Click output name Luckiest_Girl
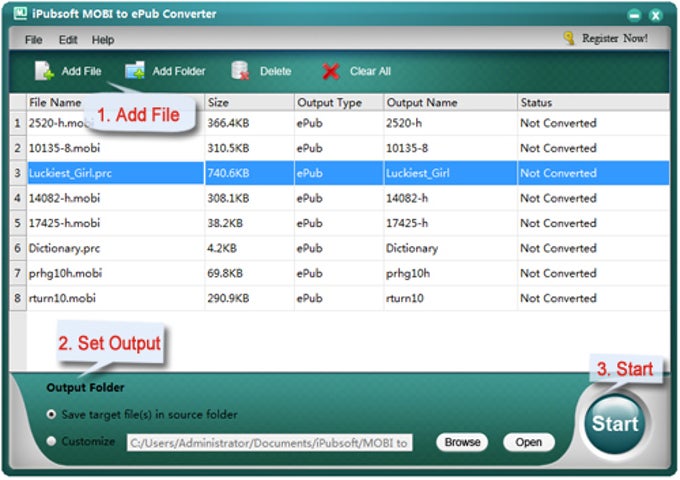Image resolution: width=680 pixels, height=480 pixels. (418, 173)
